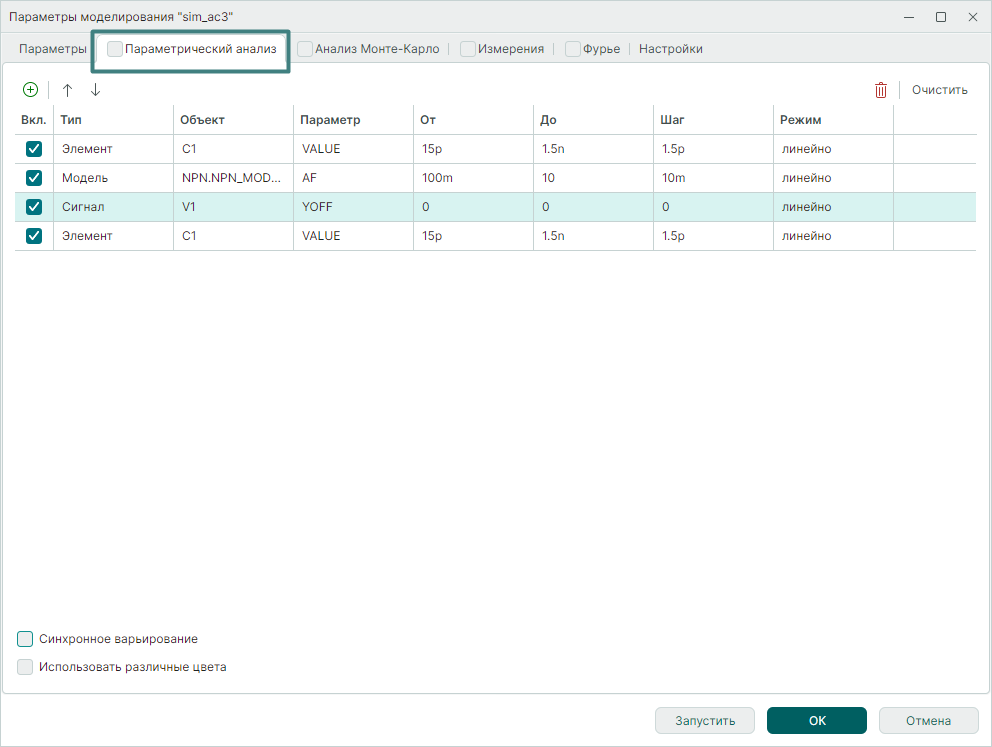Open Параметр cell showing YOFF
This screenshot has height=747, width=992.
(352, 207)
